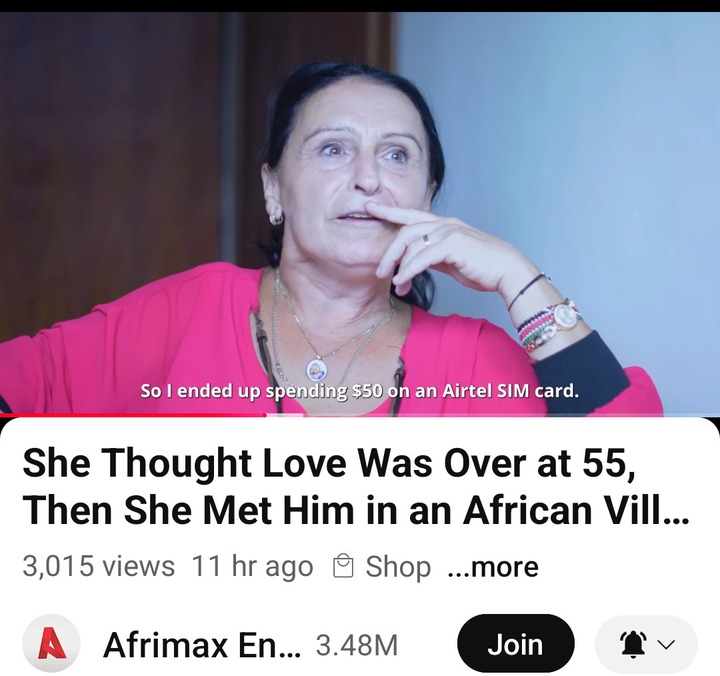720x676 pixels.
Task: Tap the shopping bag icon
Action: point(343,566)
